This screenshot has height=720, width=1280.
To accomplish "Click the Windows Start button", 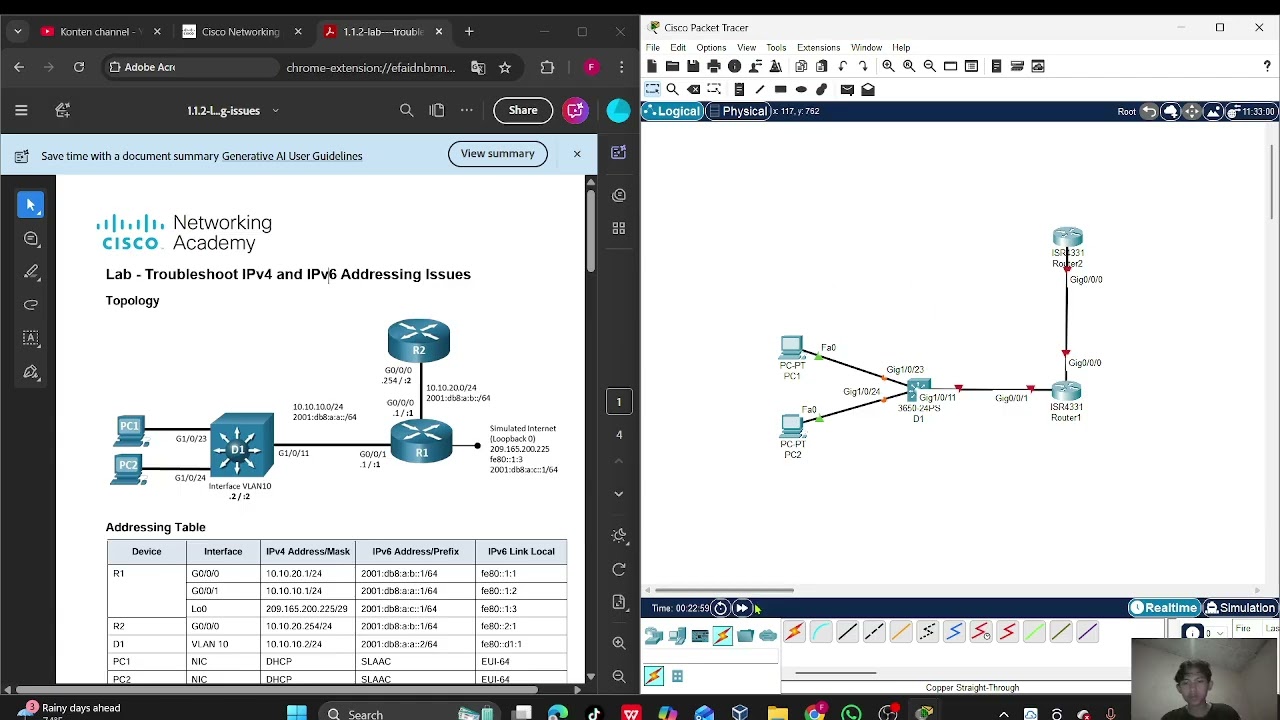I will point(297,713).
